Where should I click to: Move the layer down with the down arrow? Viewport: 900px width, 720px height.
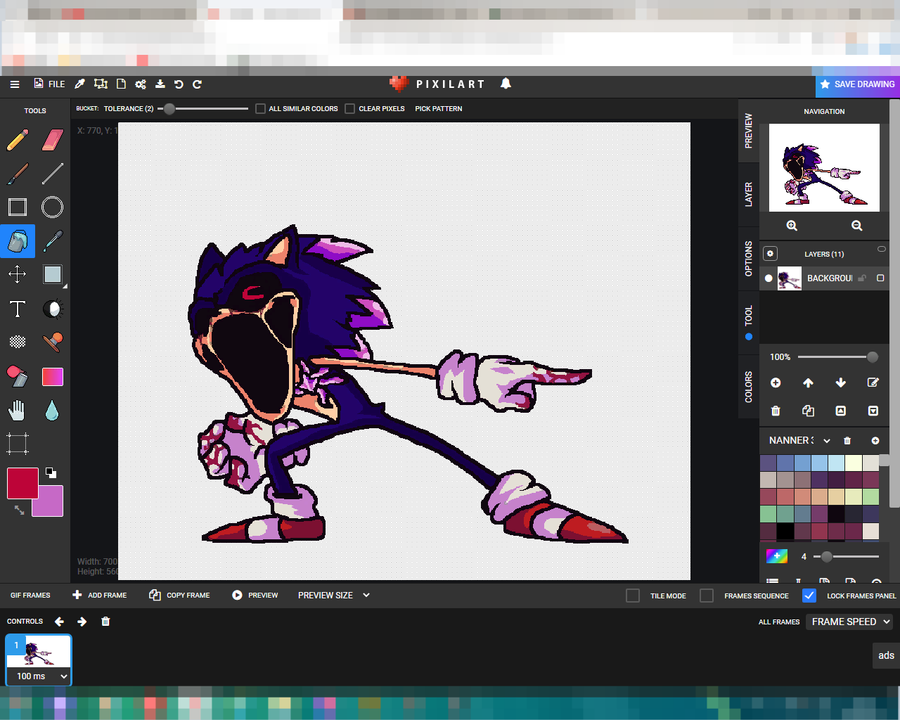(840, 382)
